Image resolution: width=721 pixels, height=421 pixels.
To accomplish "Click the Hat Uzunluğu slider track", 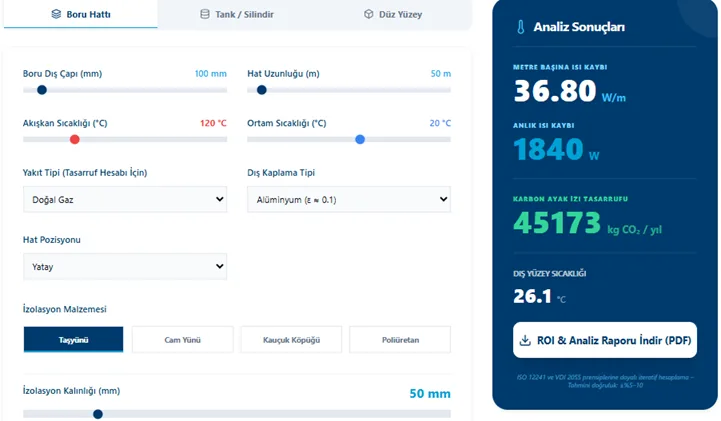I will (x=349, y=90).
